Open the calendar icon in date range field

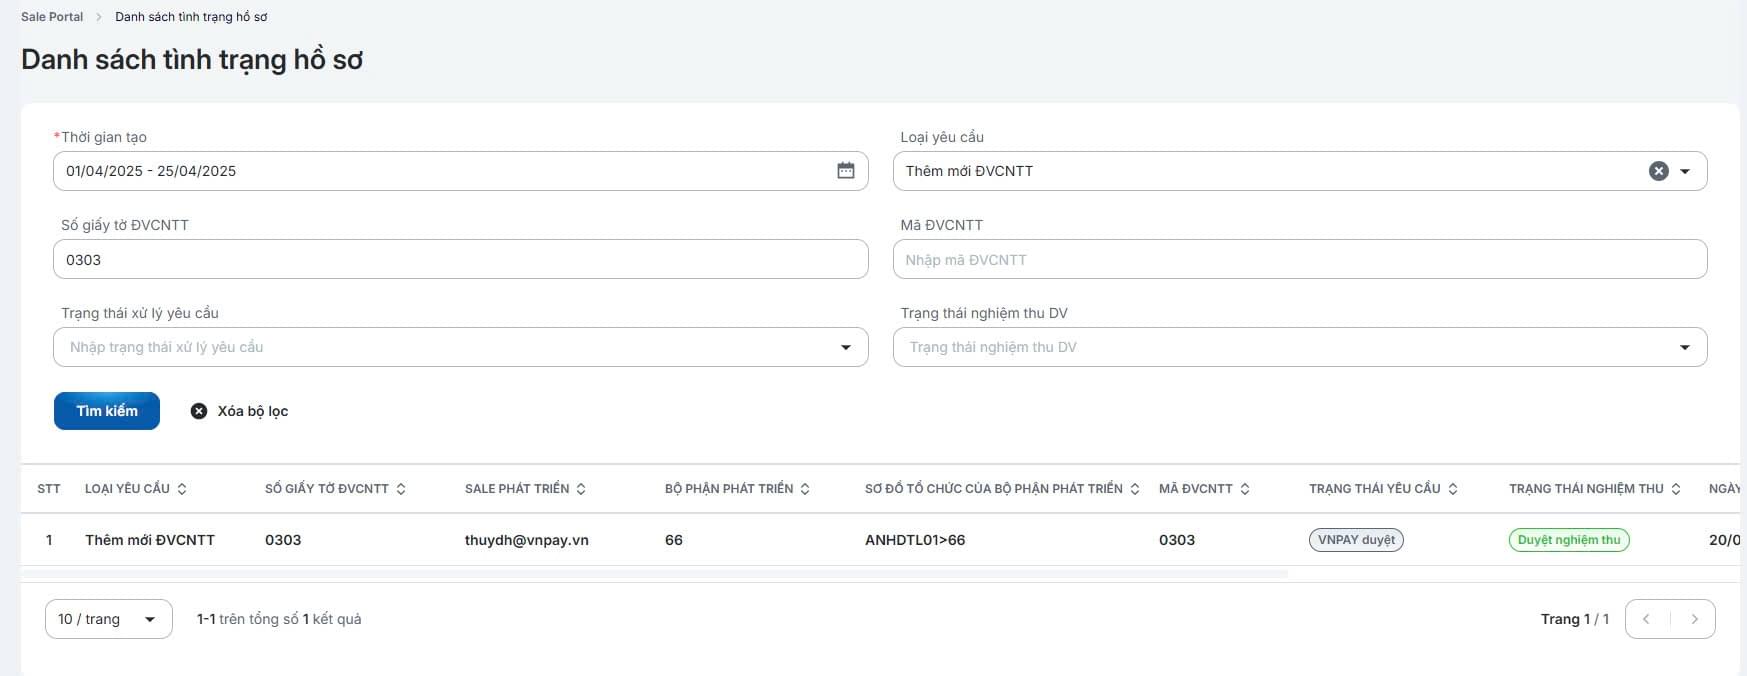point(845,171)
